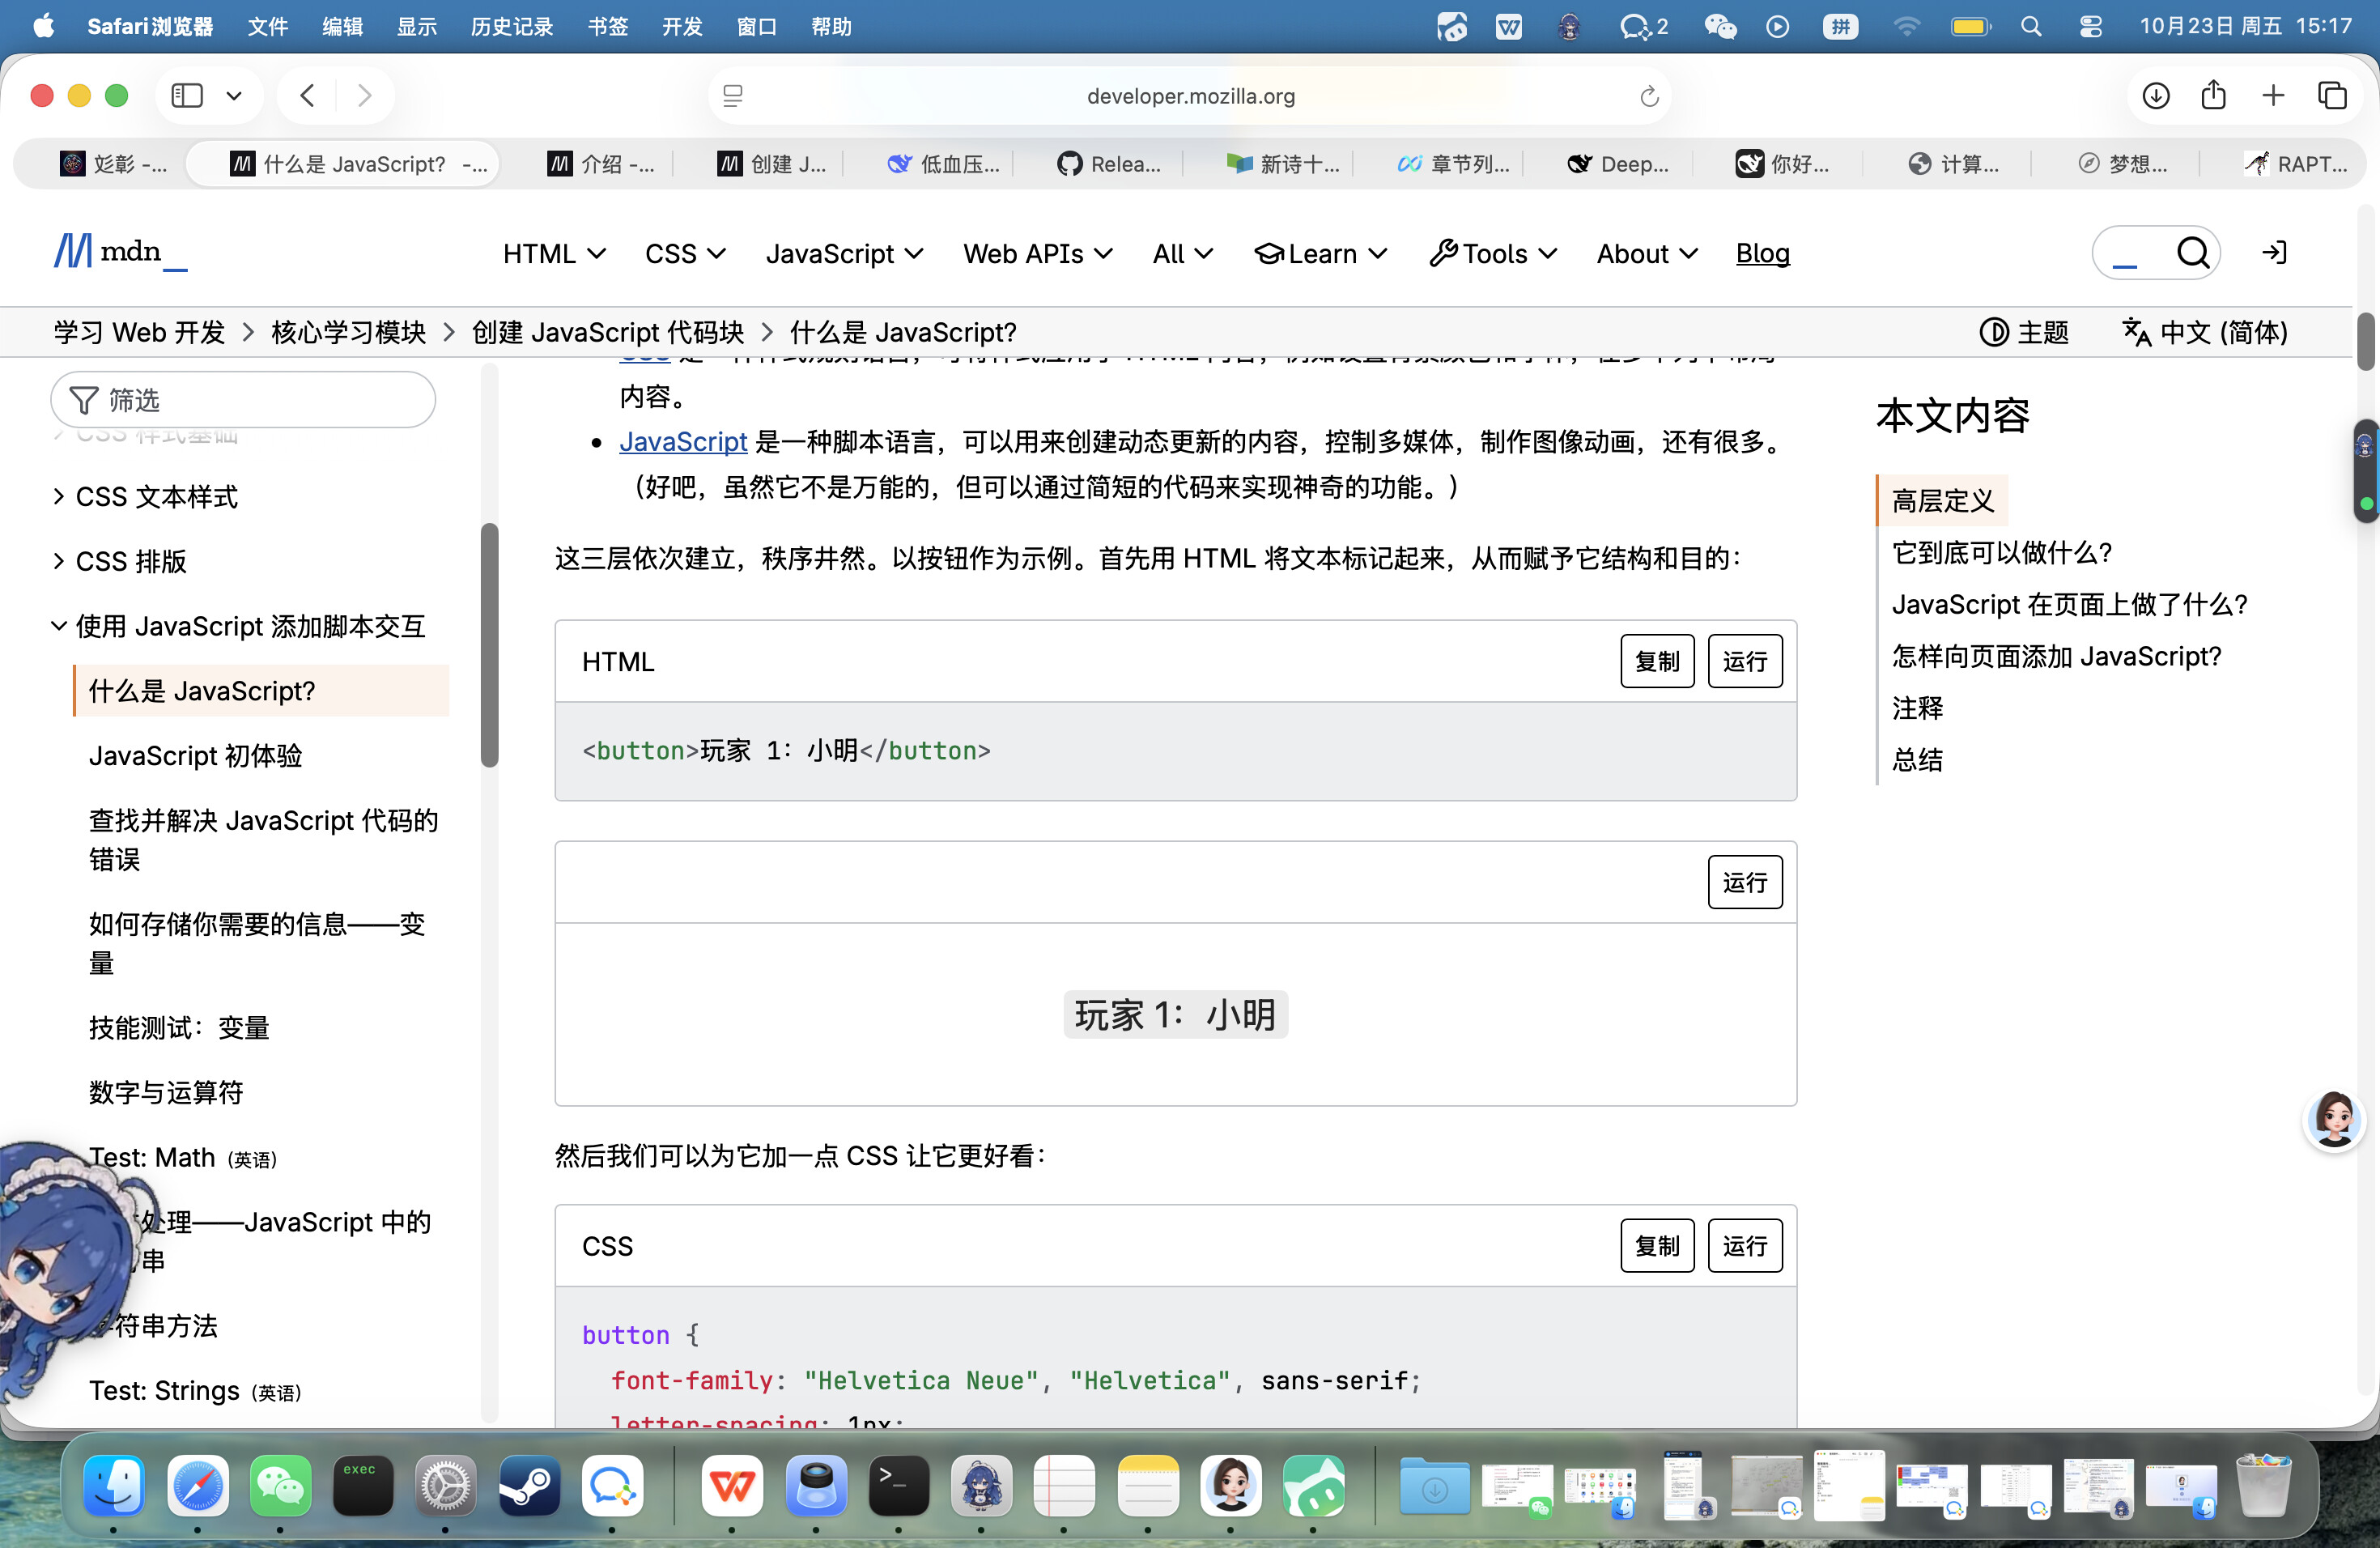Toggle Safari sidebar icon
The image size is (2380, 1548).
(187, 95)
